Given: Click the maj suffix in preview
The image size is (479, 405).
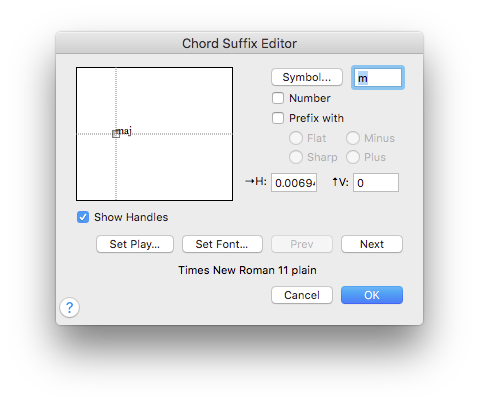Looking at the screenshot, I should tap(124, 131).
